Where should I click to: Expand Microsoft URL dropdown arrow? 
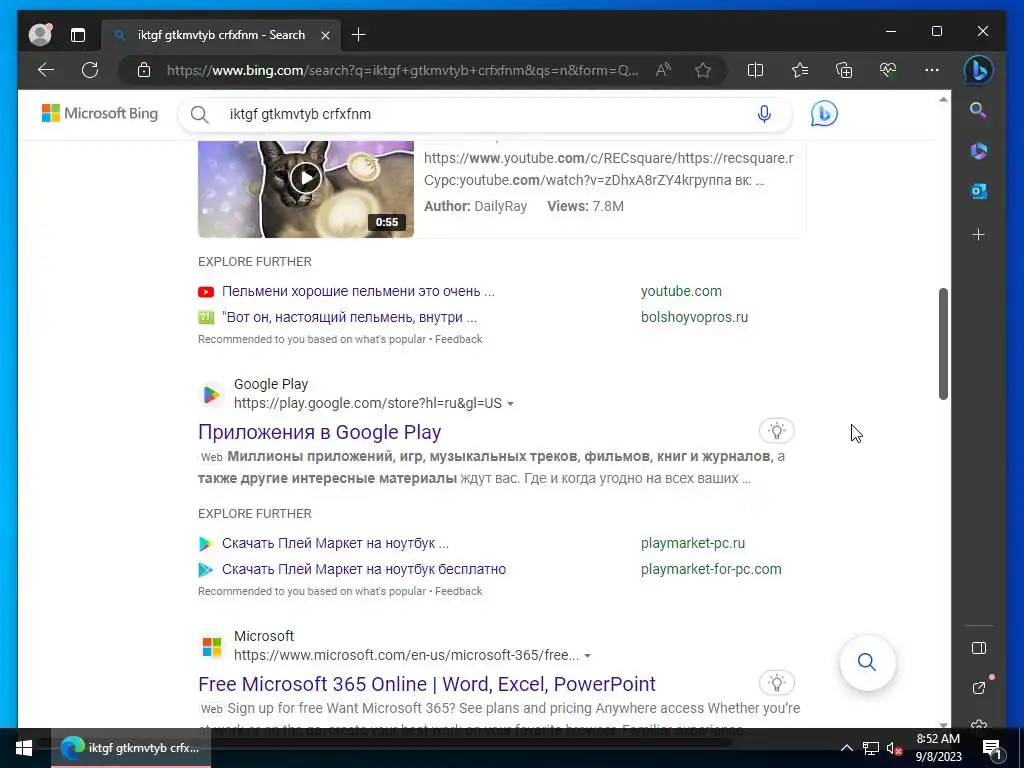tap(587, 656)
